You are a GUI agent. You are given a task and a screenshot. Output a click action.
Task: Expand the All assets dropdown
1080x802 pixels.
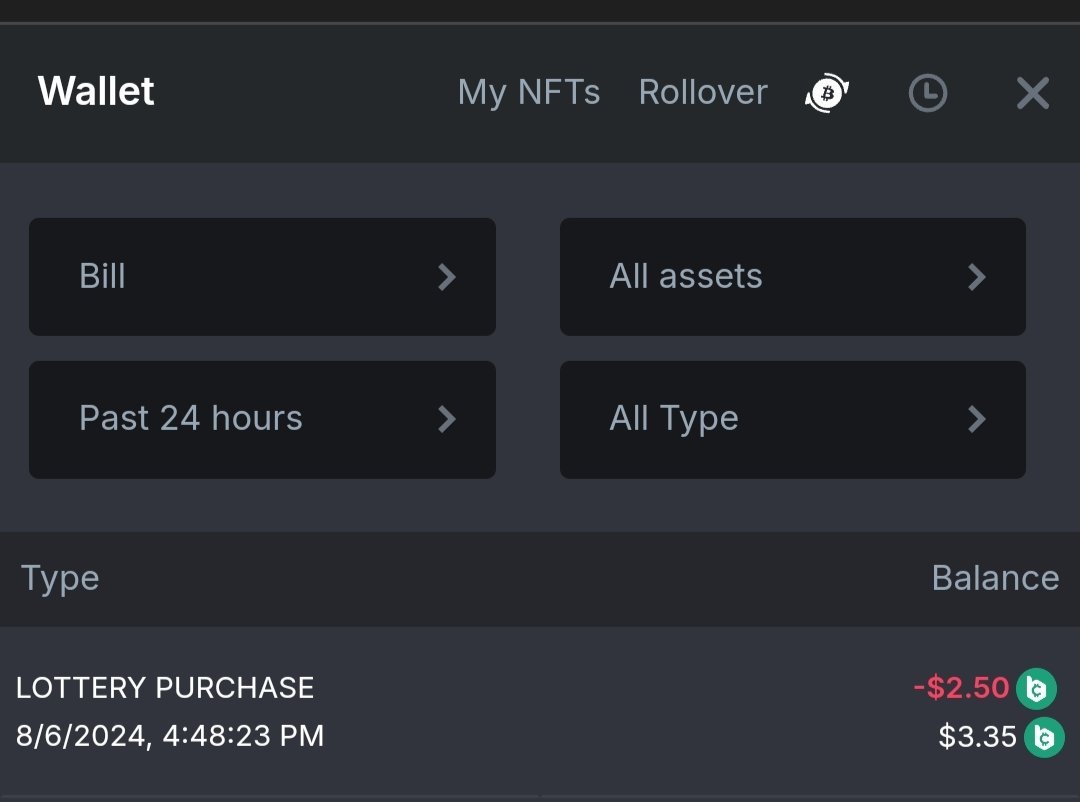(792, 277)
